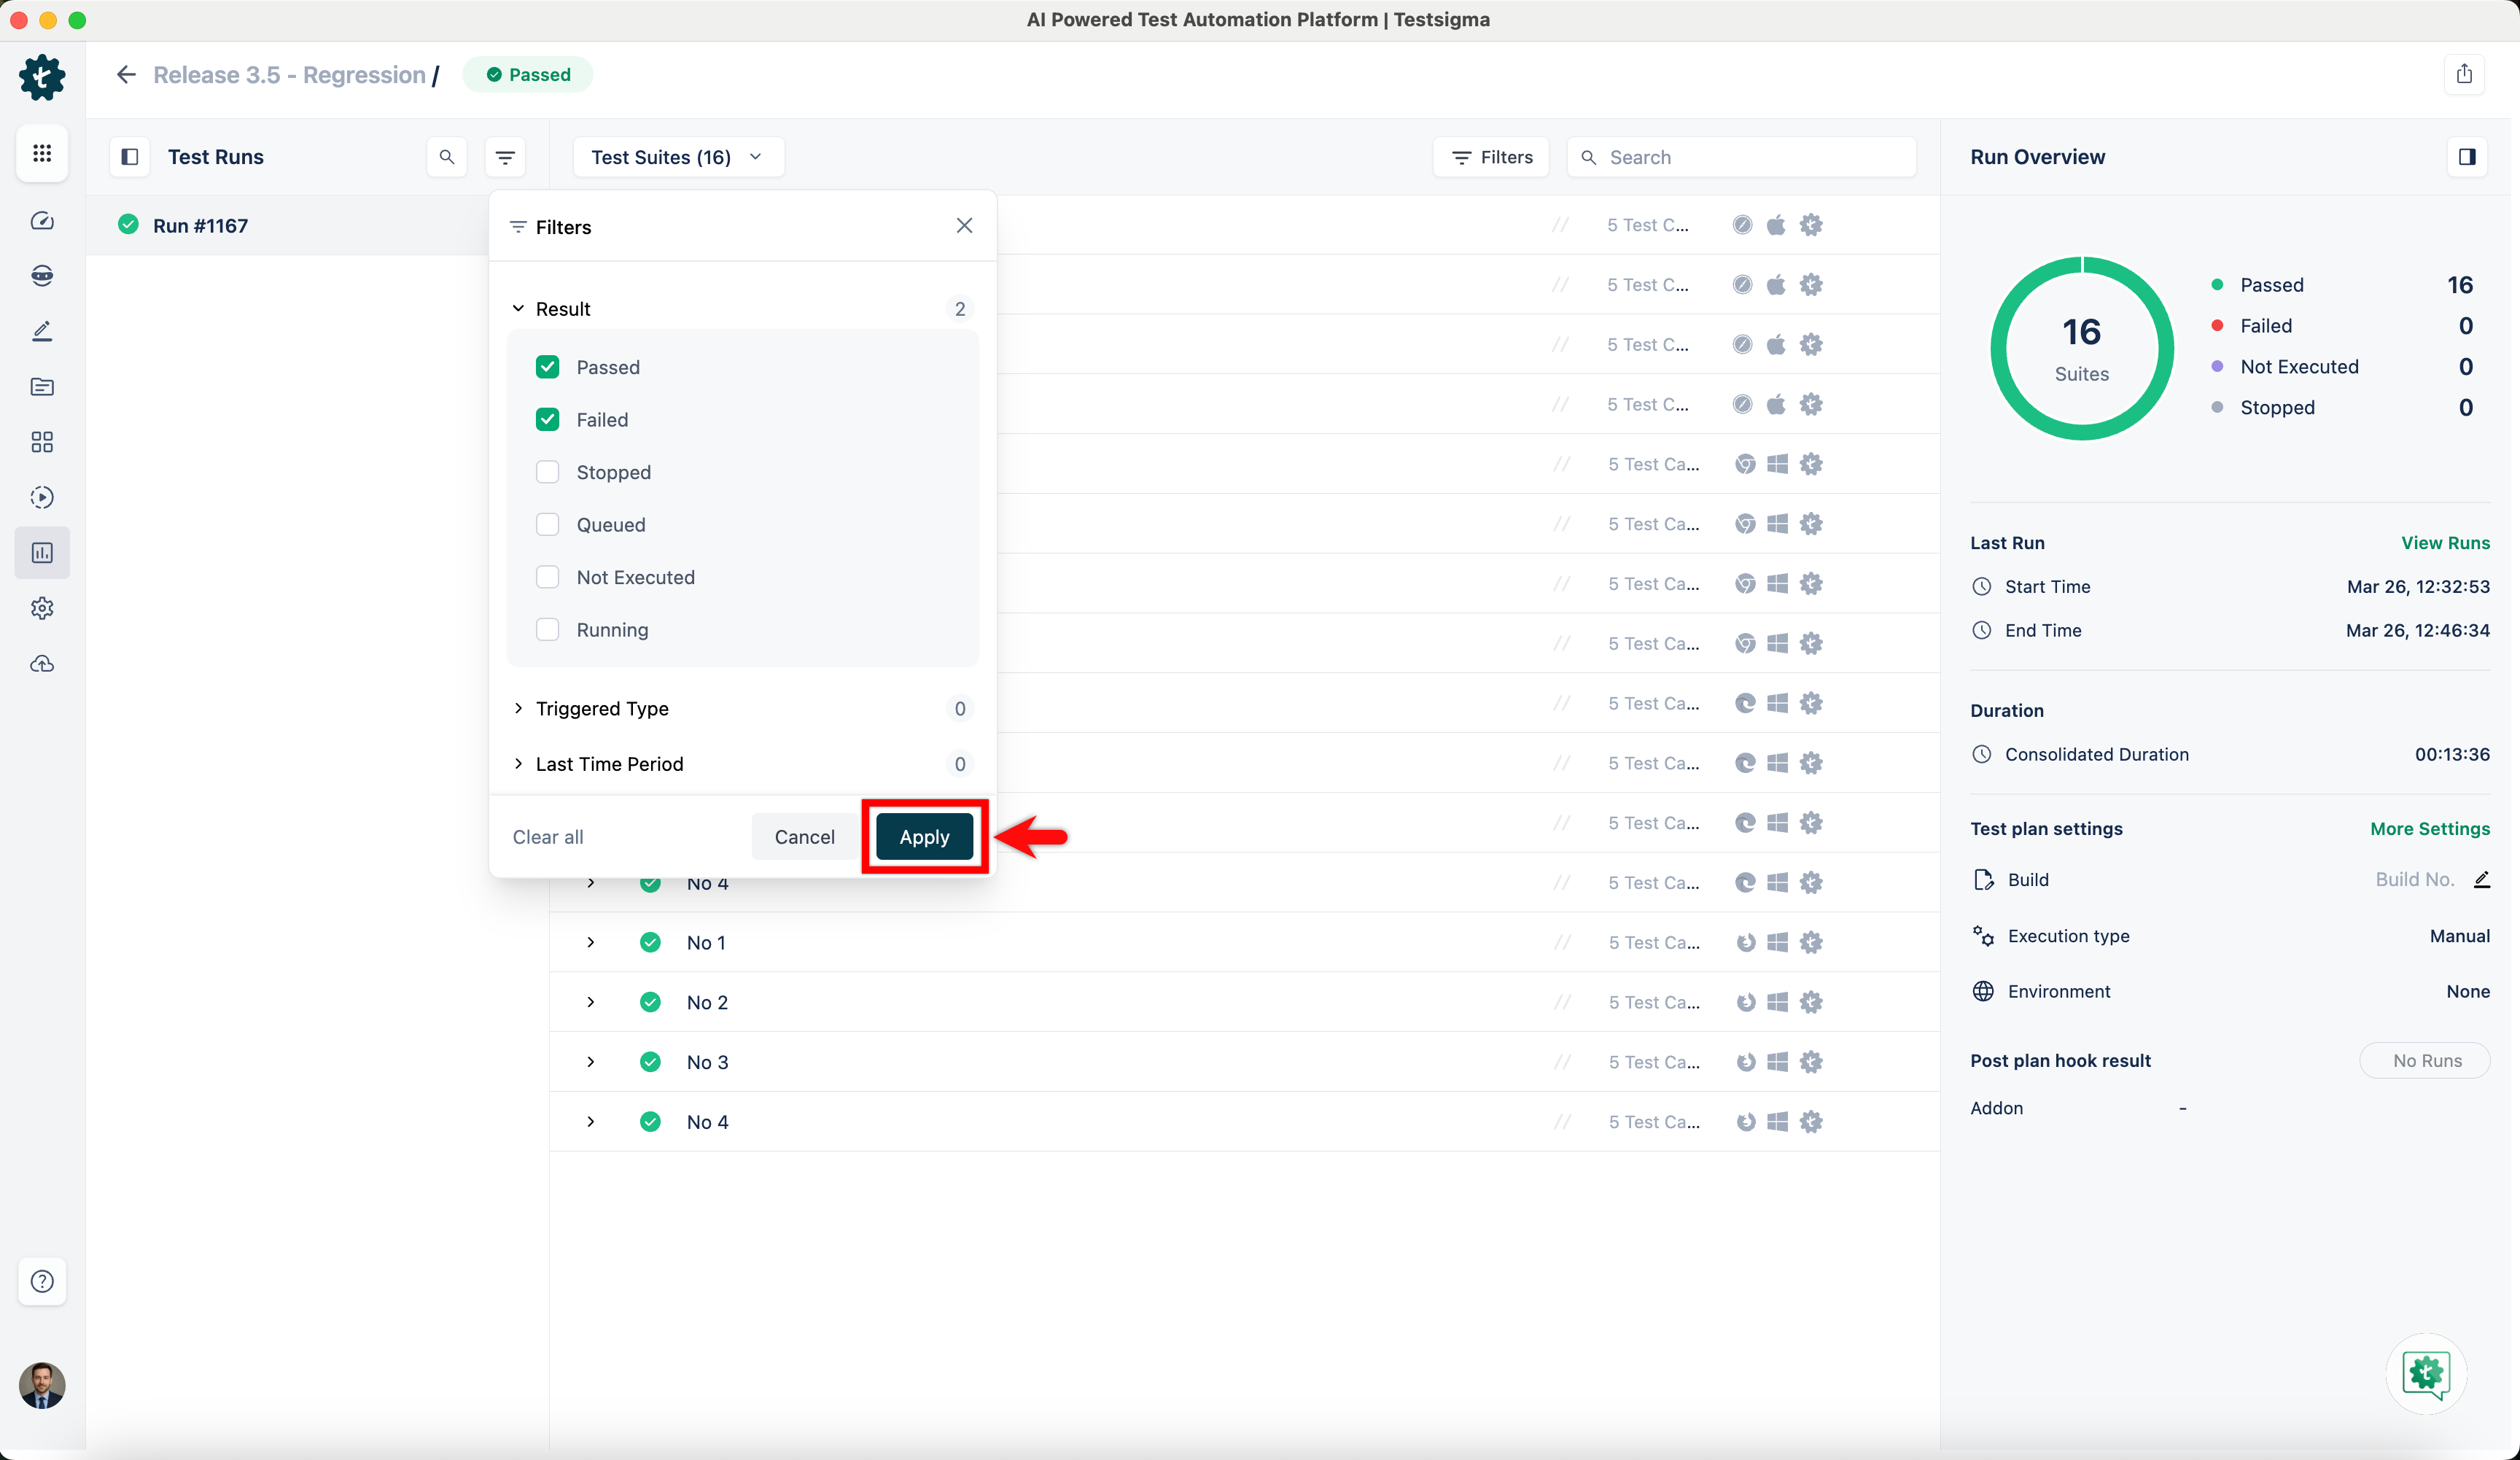2520x1460 pixels.
Task: Edit the Build No. pencil icon
Action: pyautogui.click(x=2481, y=880)
